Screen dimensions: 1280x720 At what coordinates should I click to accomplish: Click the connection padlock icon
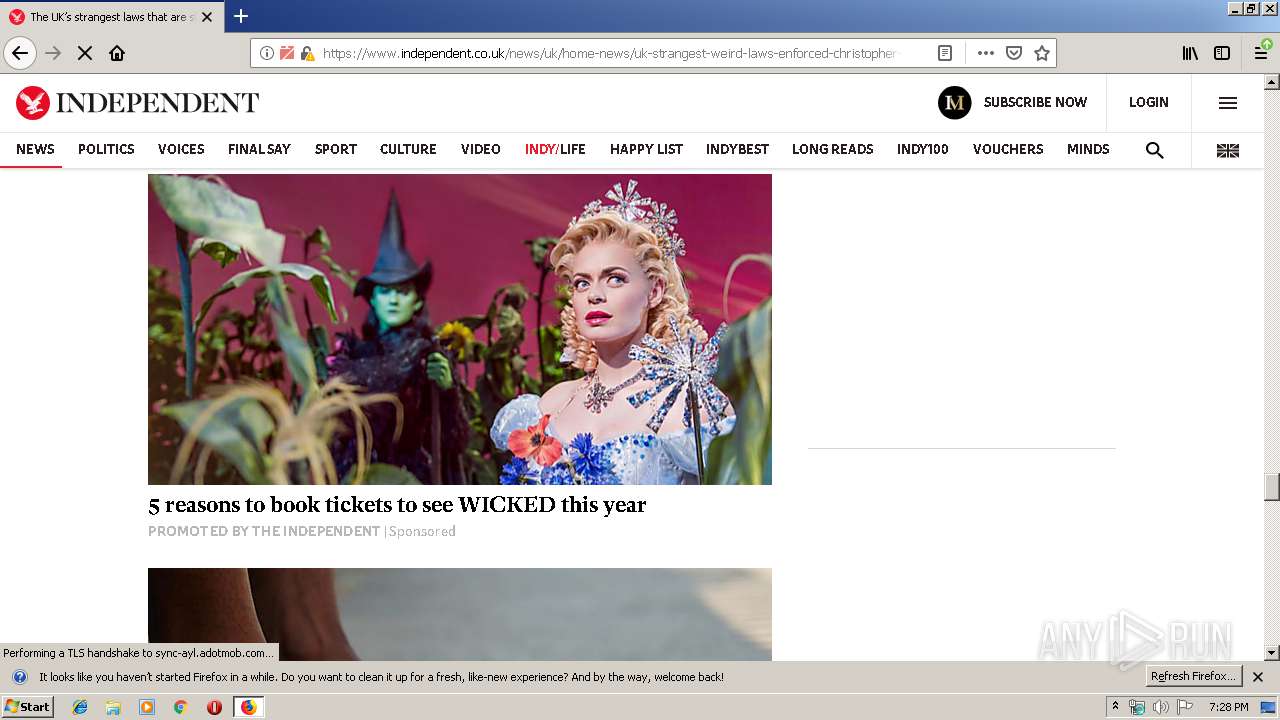pyautogui.click(x=307, y=53)
